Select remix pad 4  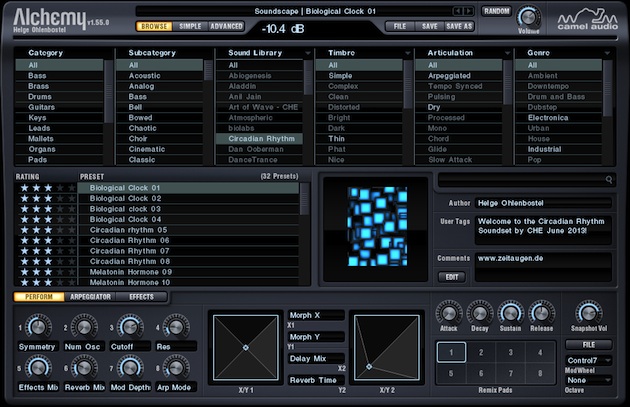coord(540,352)
